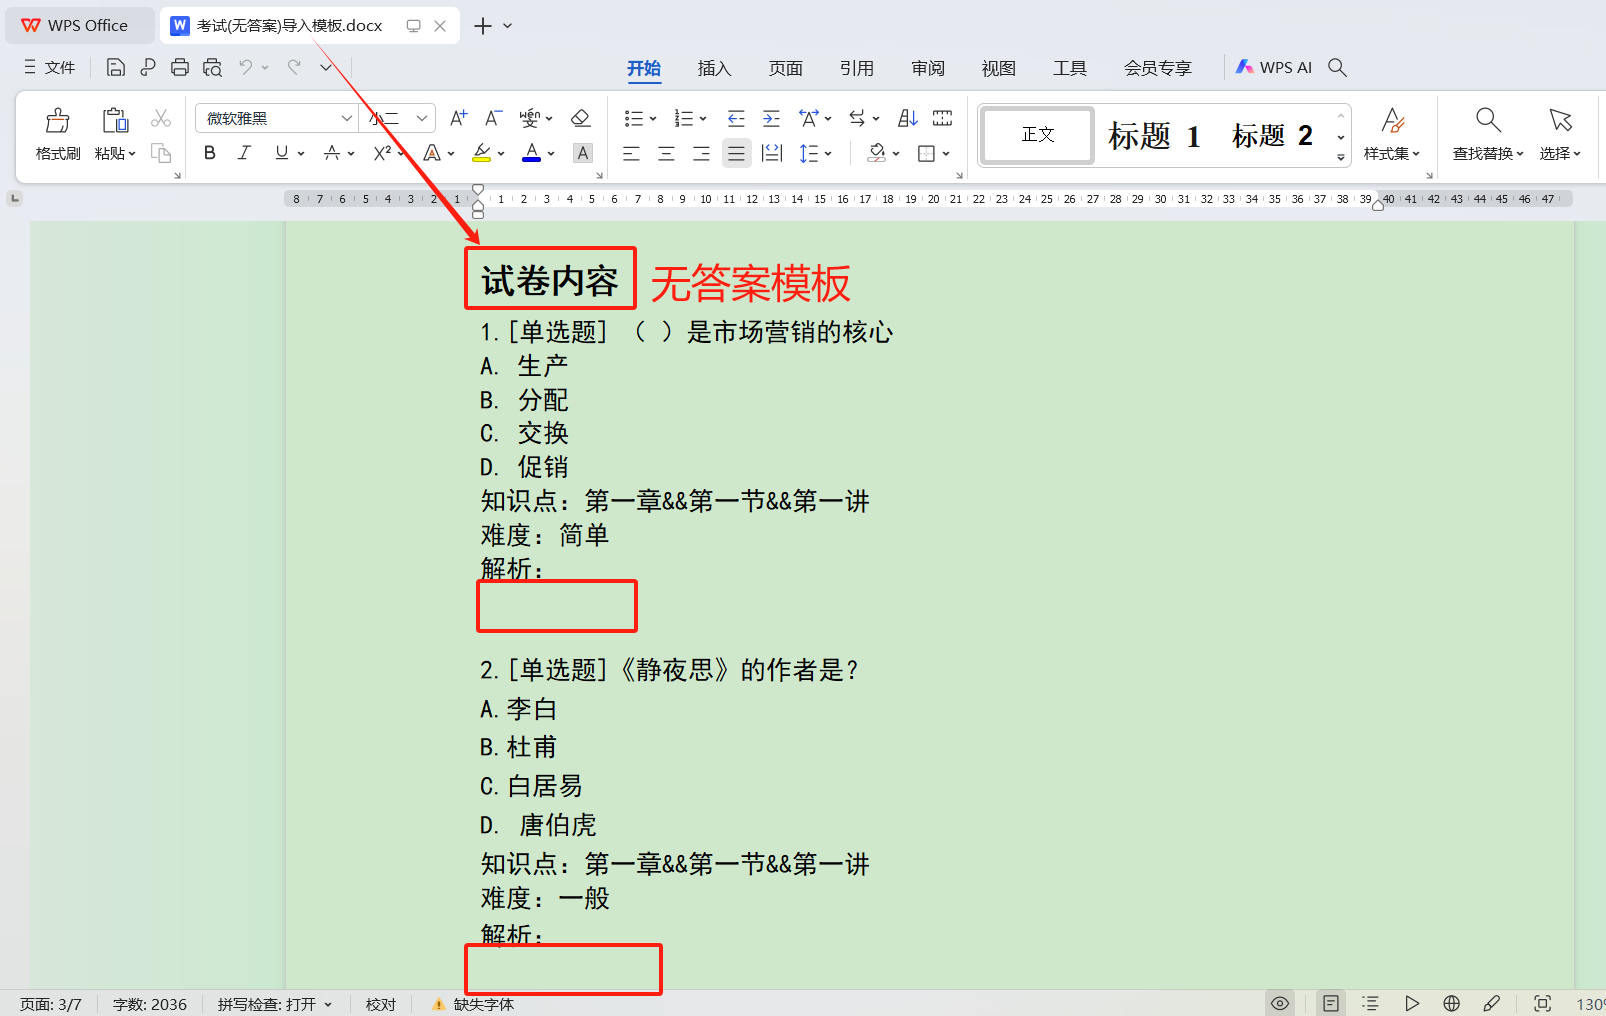Click the clear formatting eraser icon

tap(580, 119)
